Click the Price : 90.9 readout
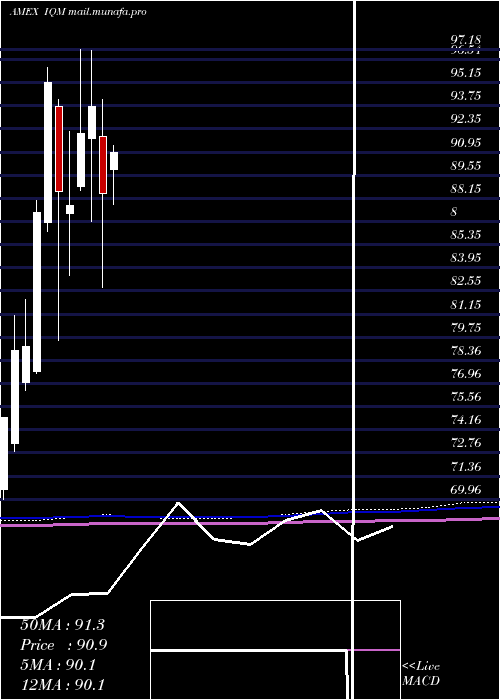This screenshot has width=500, height=700. [63, 645]
